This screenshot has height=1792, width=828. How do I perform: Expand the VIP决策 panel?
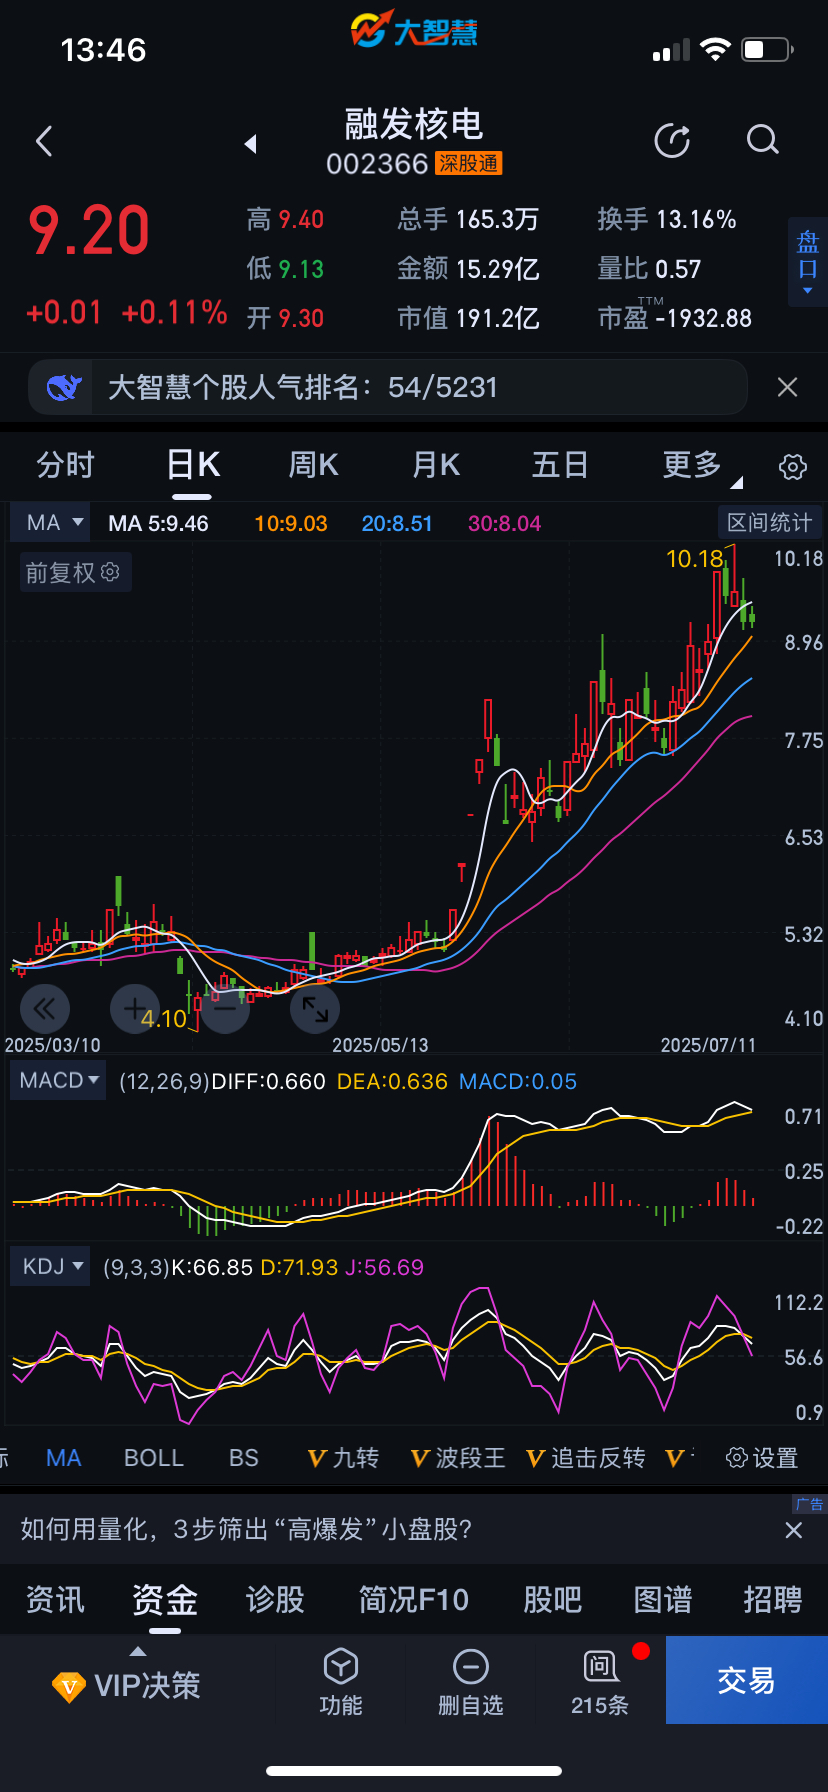[x=127, y=1685]
